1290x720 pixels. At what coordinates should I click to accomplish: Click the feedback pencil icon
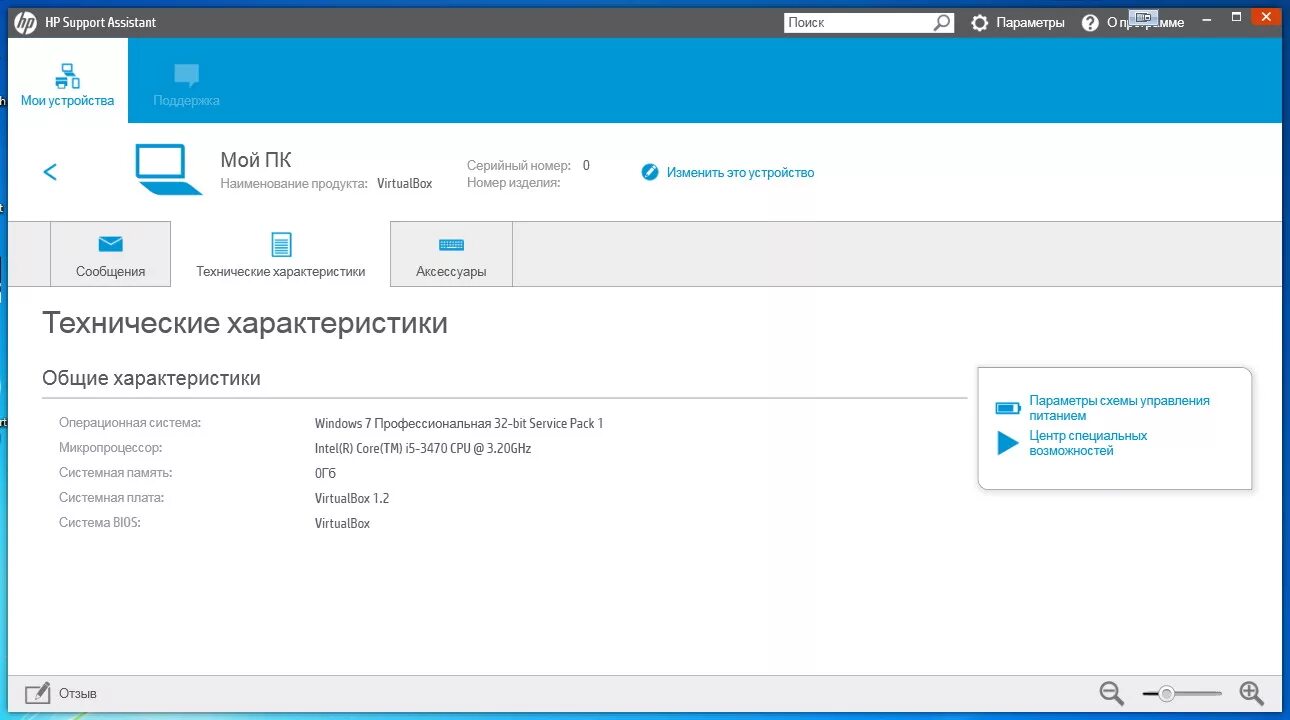click(38, 693)
